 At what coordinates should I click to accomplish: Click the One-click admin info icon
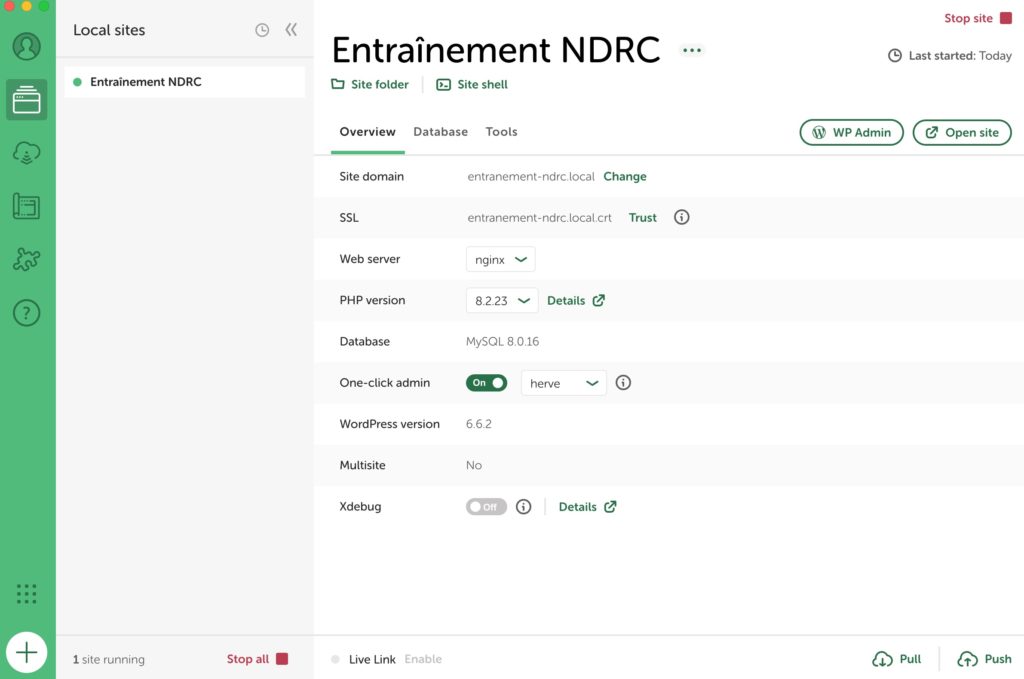[x=623, y=383]
